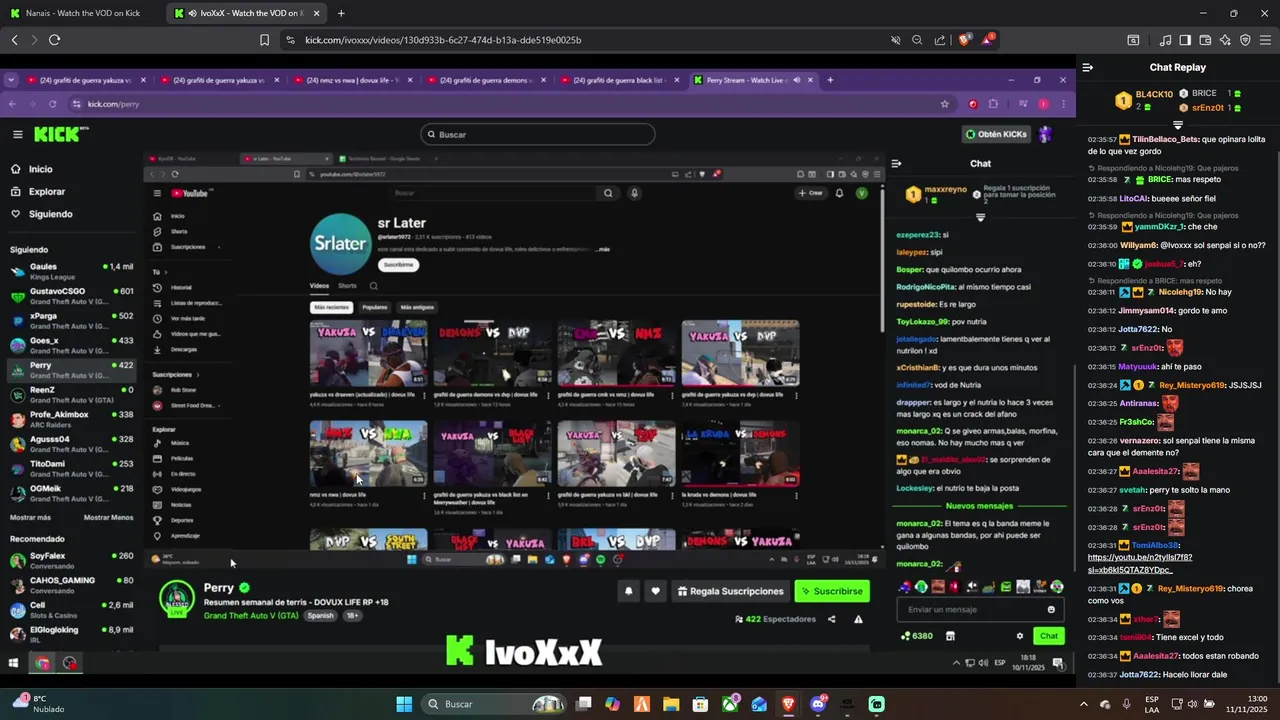Click Mostrar Menos under followed channels

tap(108, 518)
